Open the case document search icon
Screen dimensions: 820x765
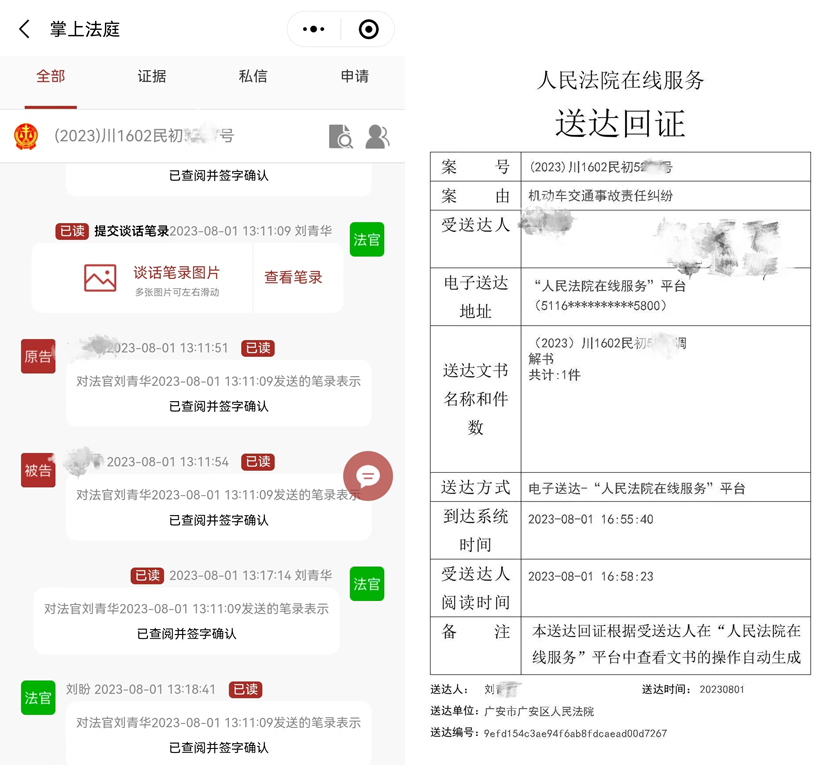(340, 137)
